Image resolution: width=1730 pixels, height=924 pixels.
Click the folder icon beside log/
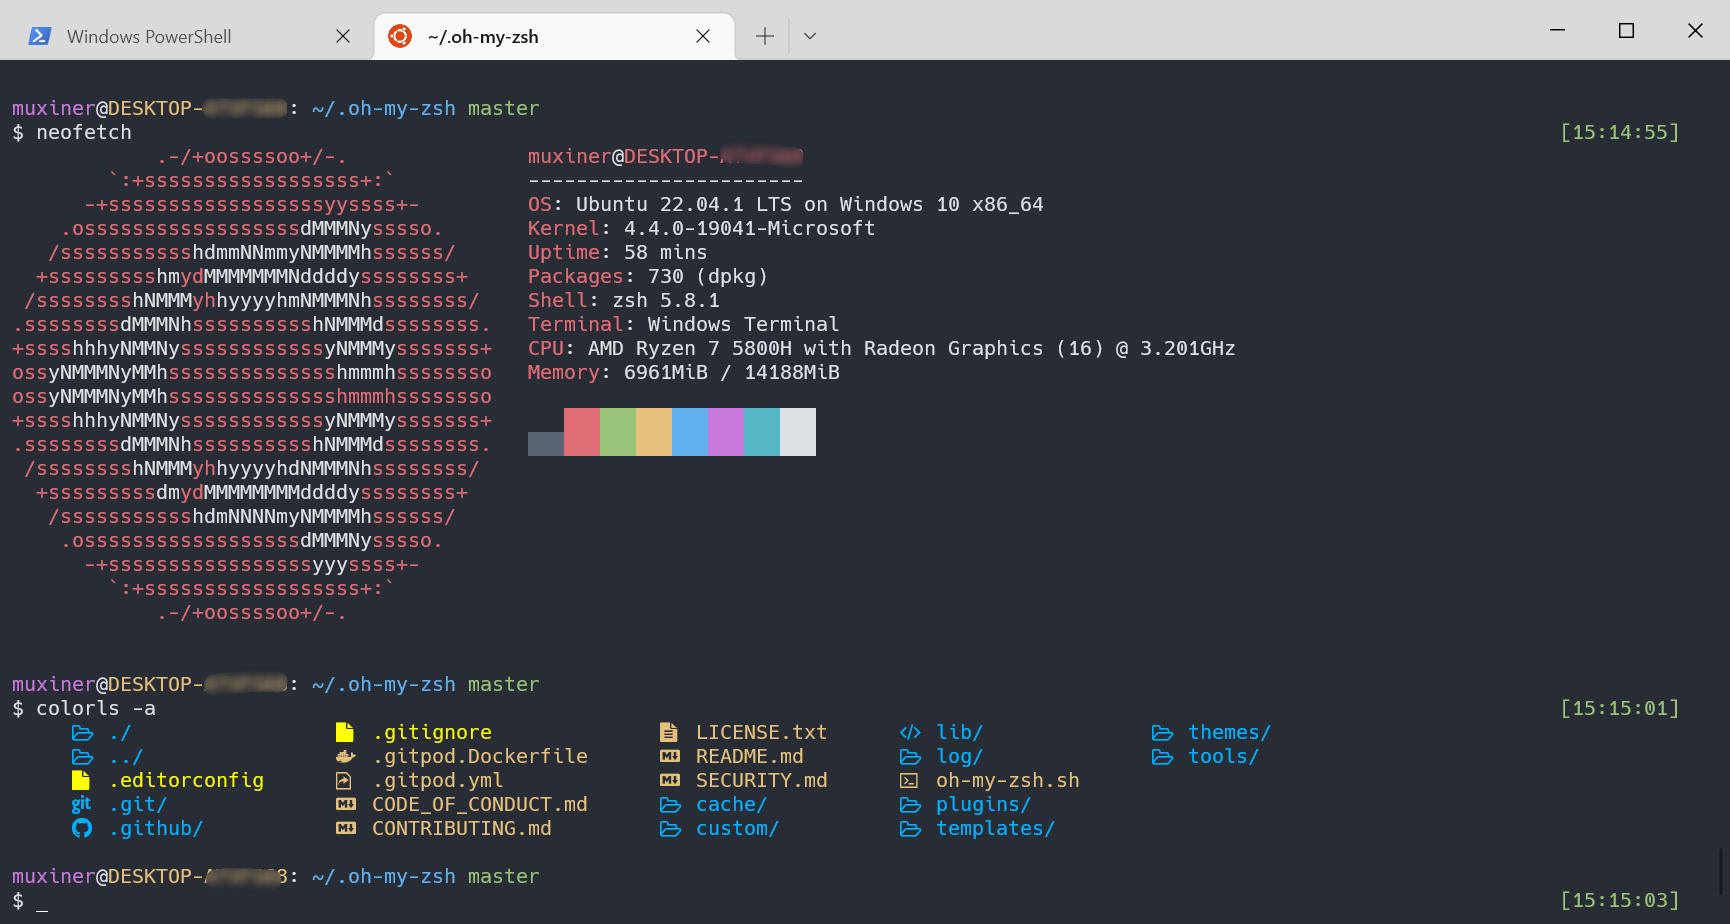pos(910,757)
